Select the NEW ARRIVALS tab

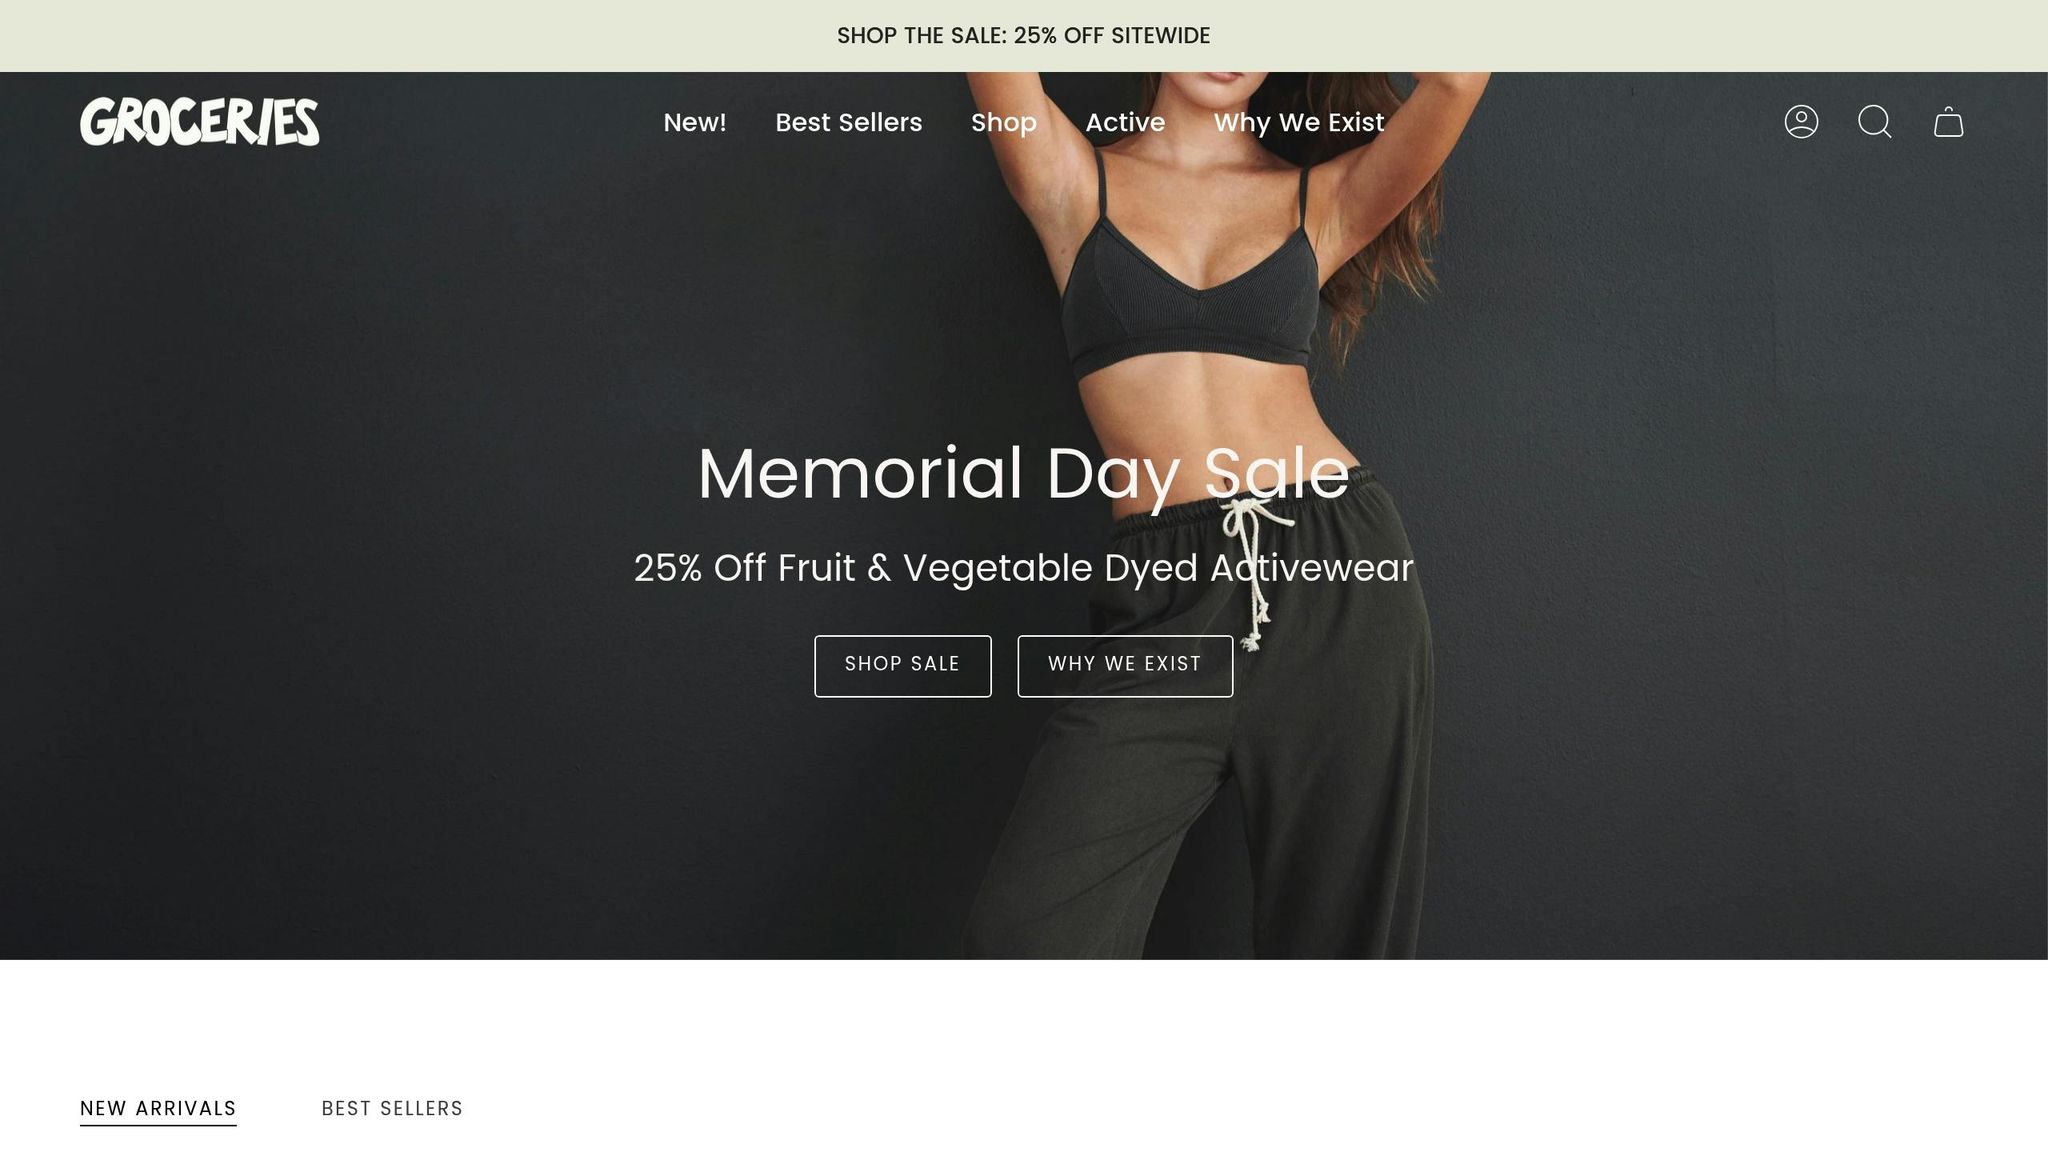(158, 1109)
